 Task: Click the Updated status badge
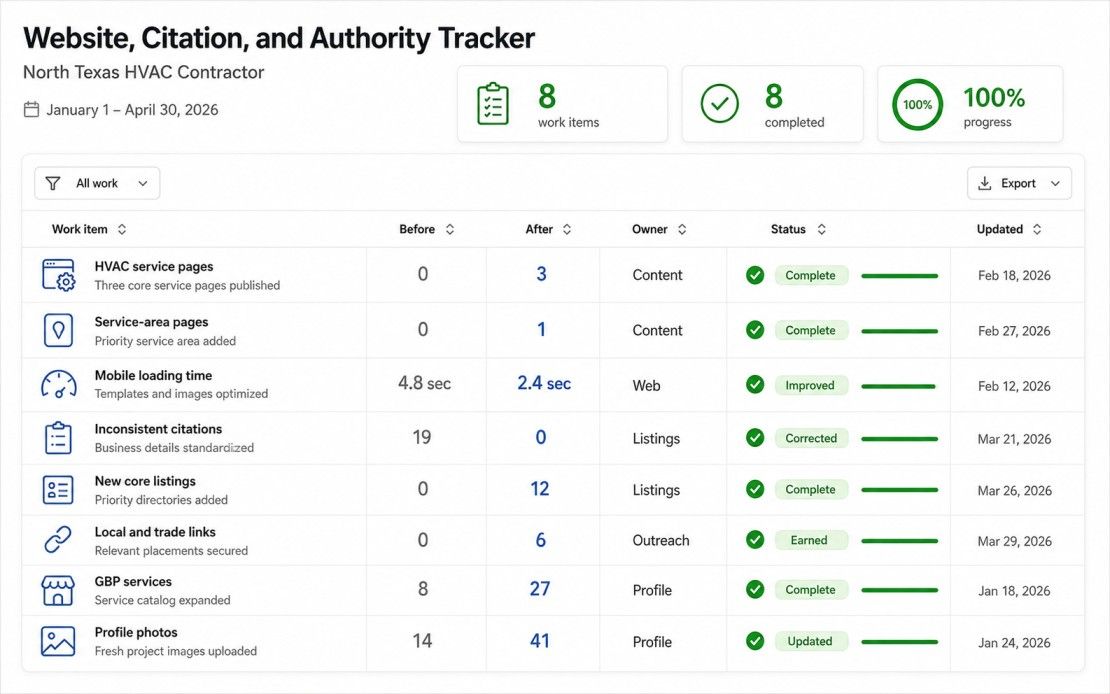tap(810, 641)
